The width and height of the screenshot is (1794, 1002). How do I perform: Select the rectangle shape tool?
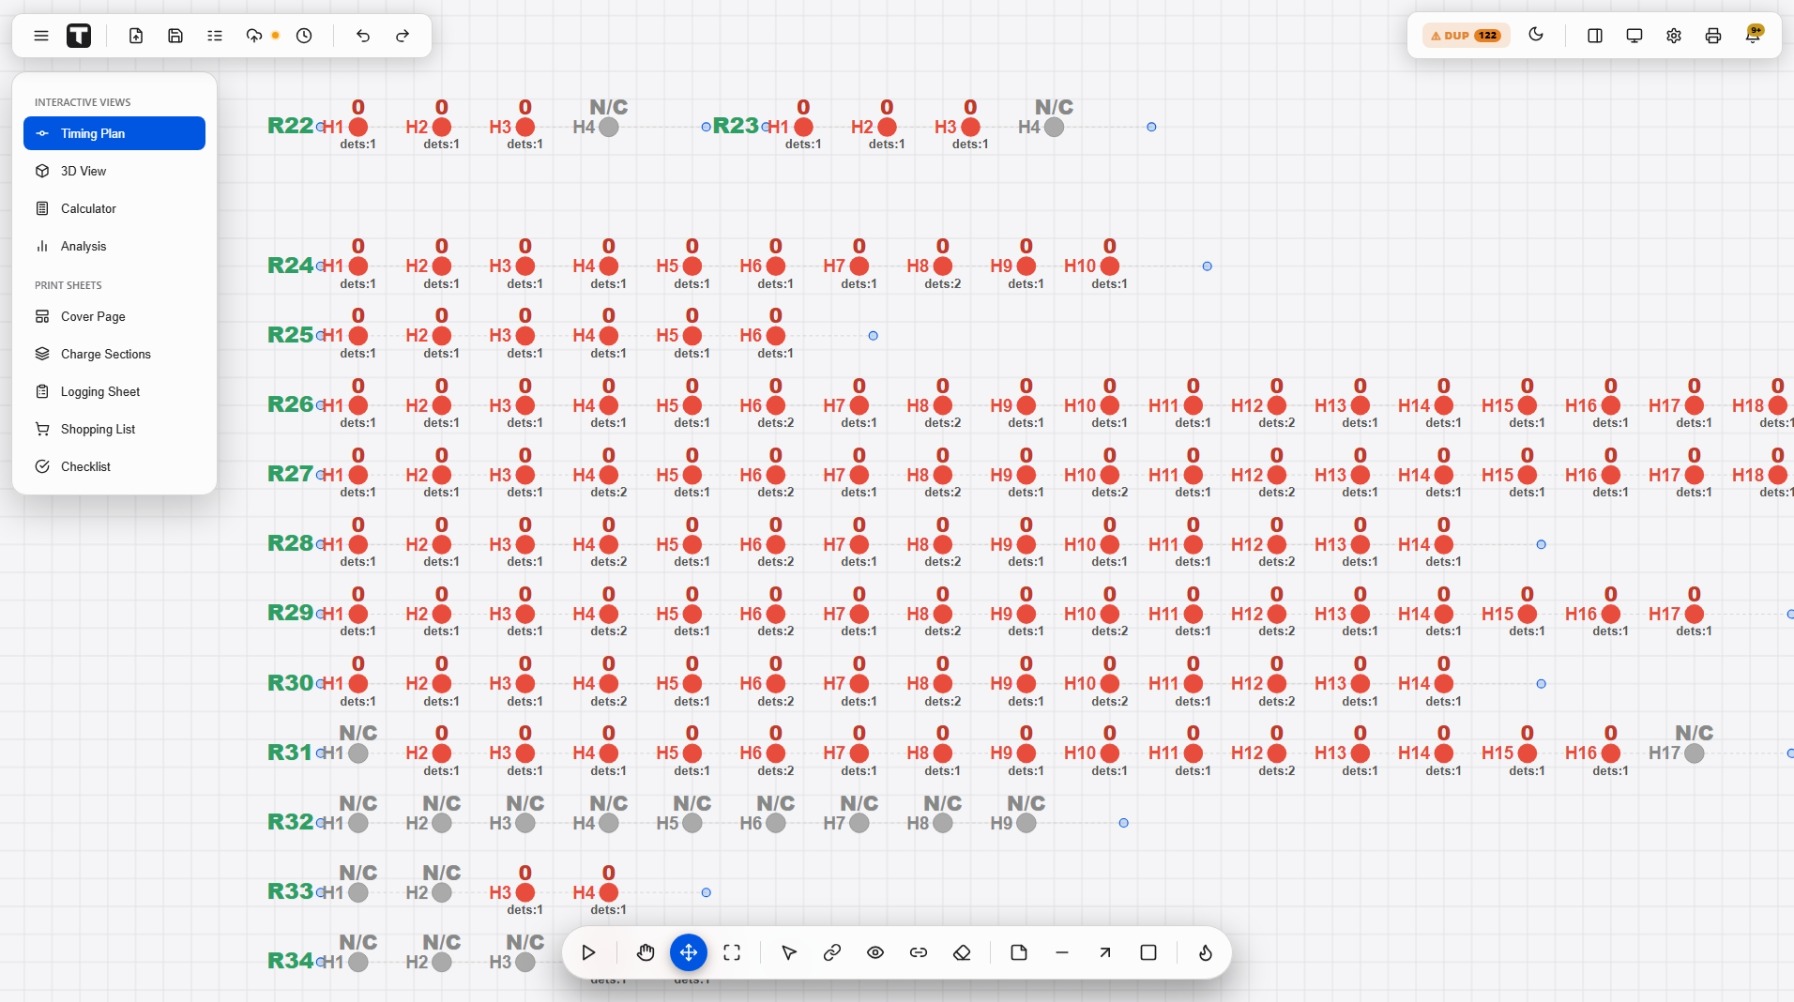[x=1148, y=953]
